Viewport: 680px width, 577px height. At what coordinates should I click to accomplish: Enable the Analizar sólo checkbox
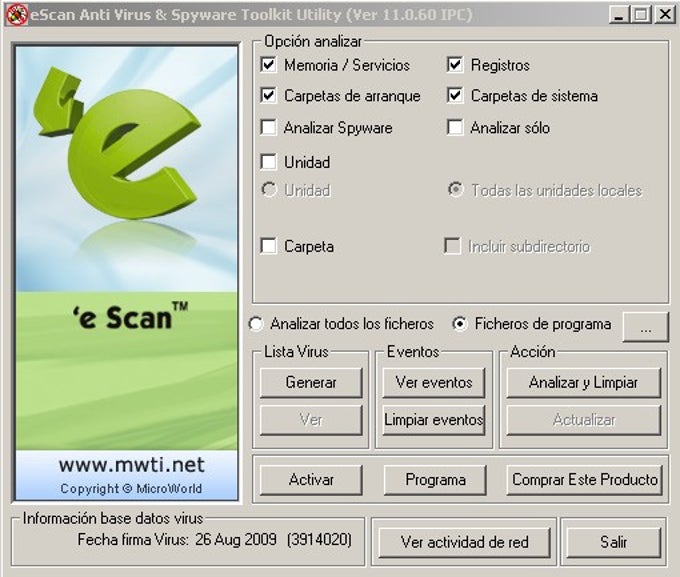[454, 128]
